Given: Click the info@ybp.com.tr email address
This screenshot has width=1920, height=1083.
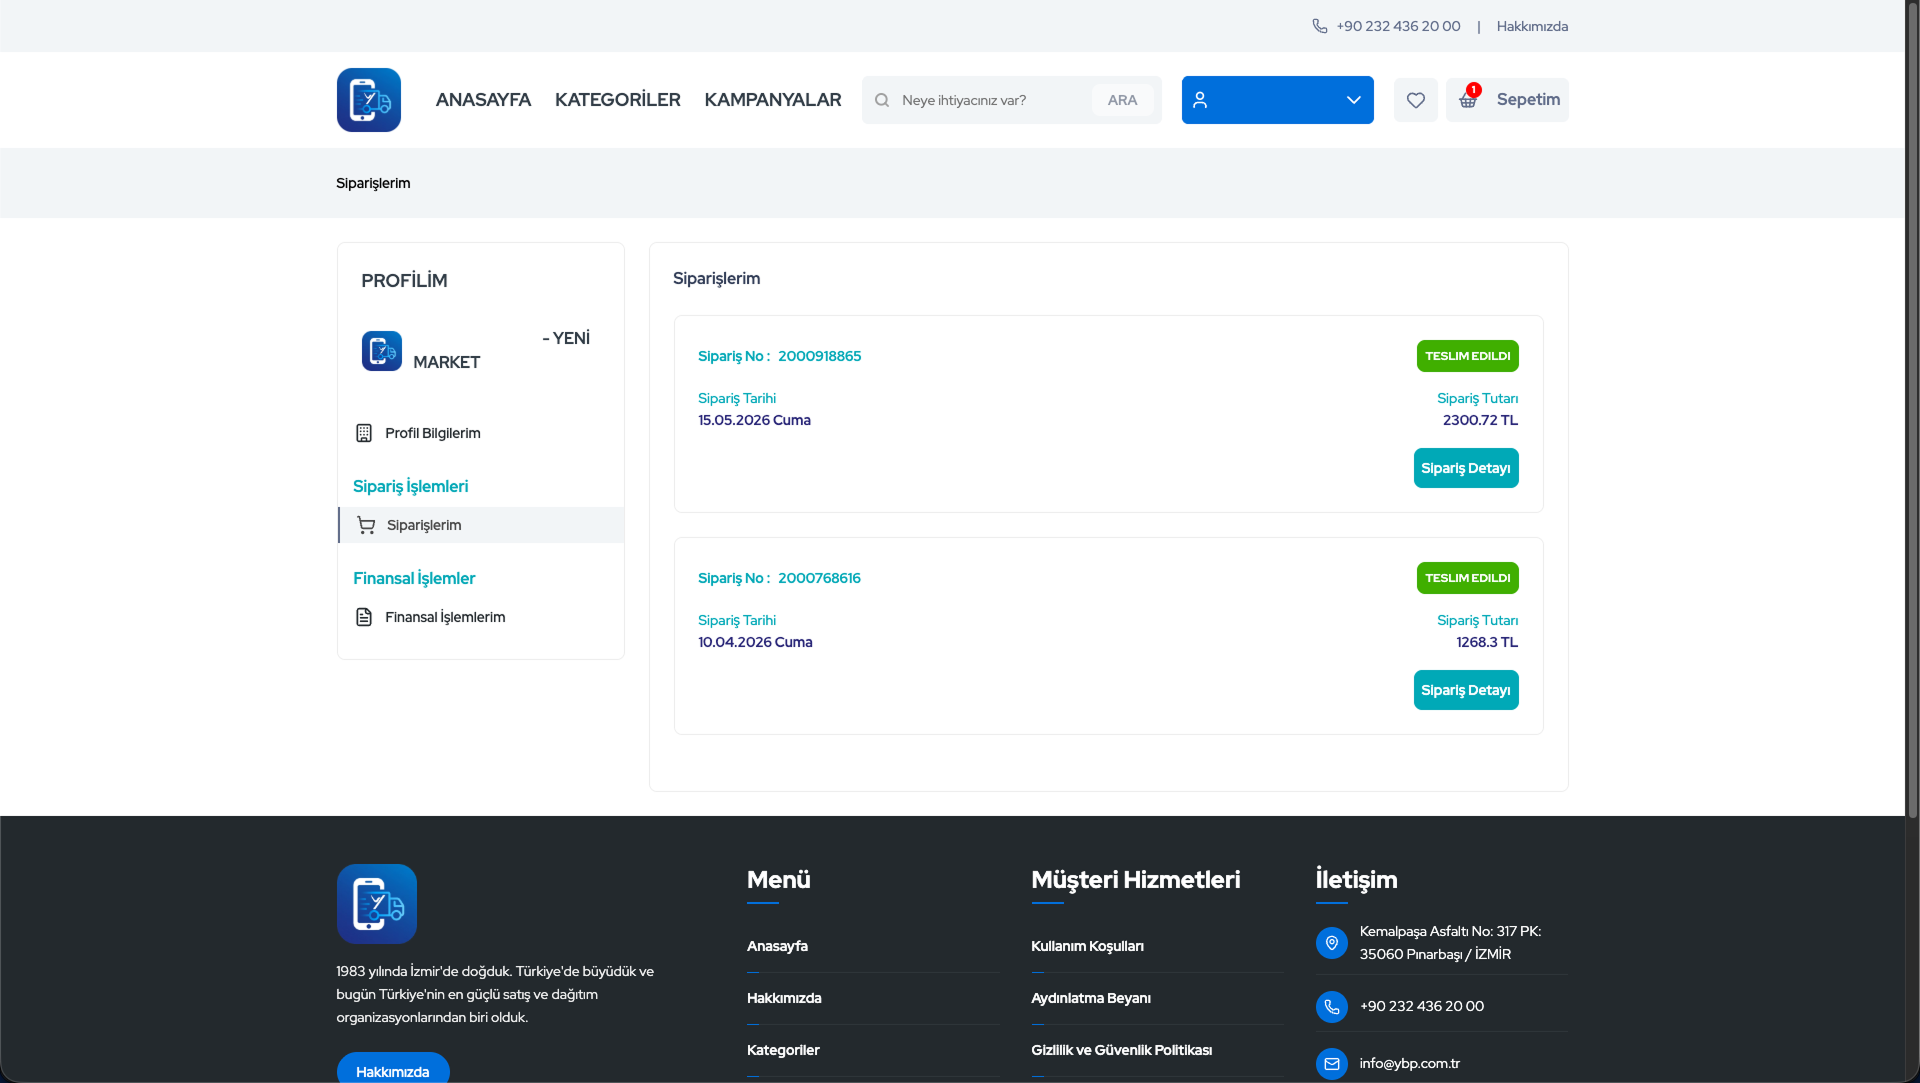Looking at the screenshot, I should [1409, 1063].
